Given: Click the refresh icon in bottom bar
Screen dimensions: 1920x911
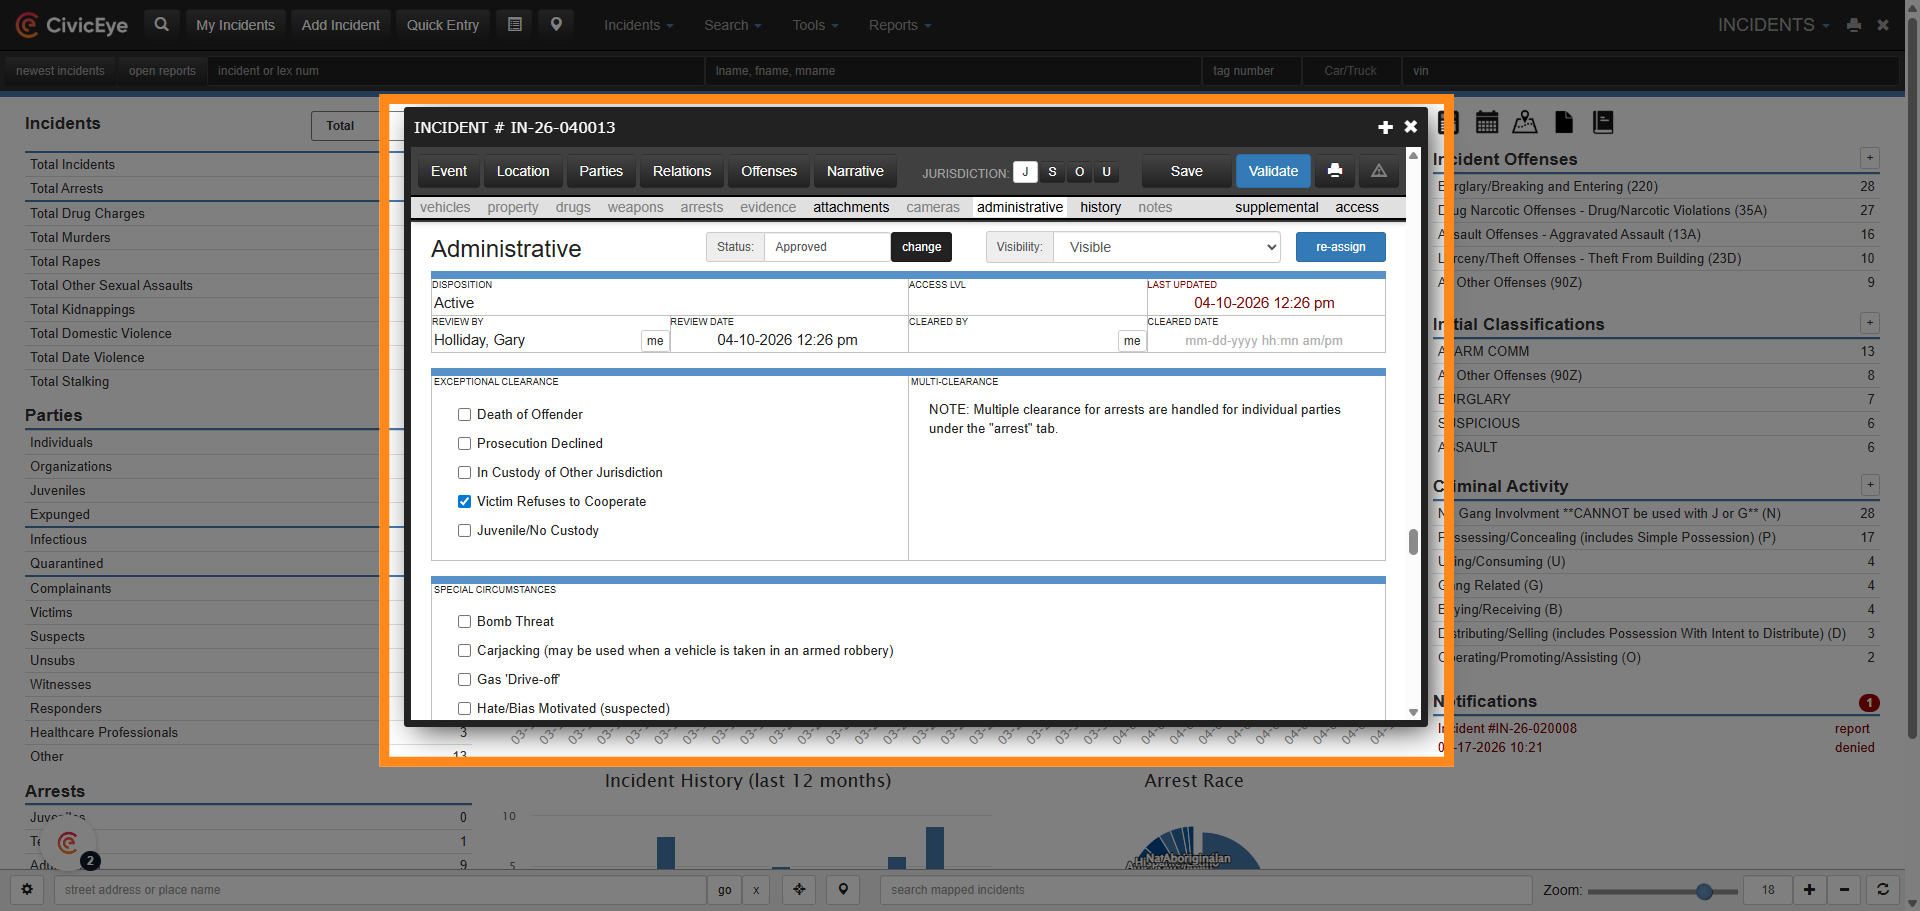Looking at the screenshot, I should click(1882, 889).
